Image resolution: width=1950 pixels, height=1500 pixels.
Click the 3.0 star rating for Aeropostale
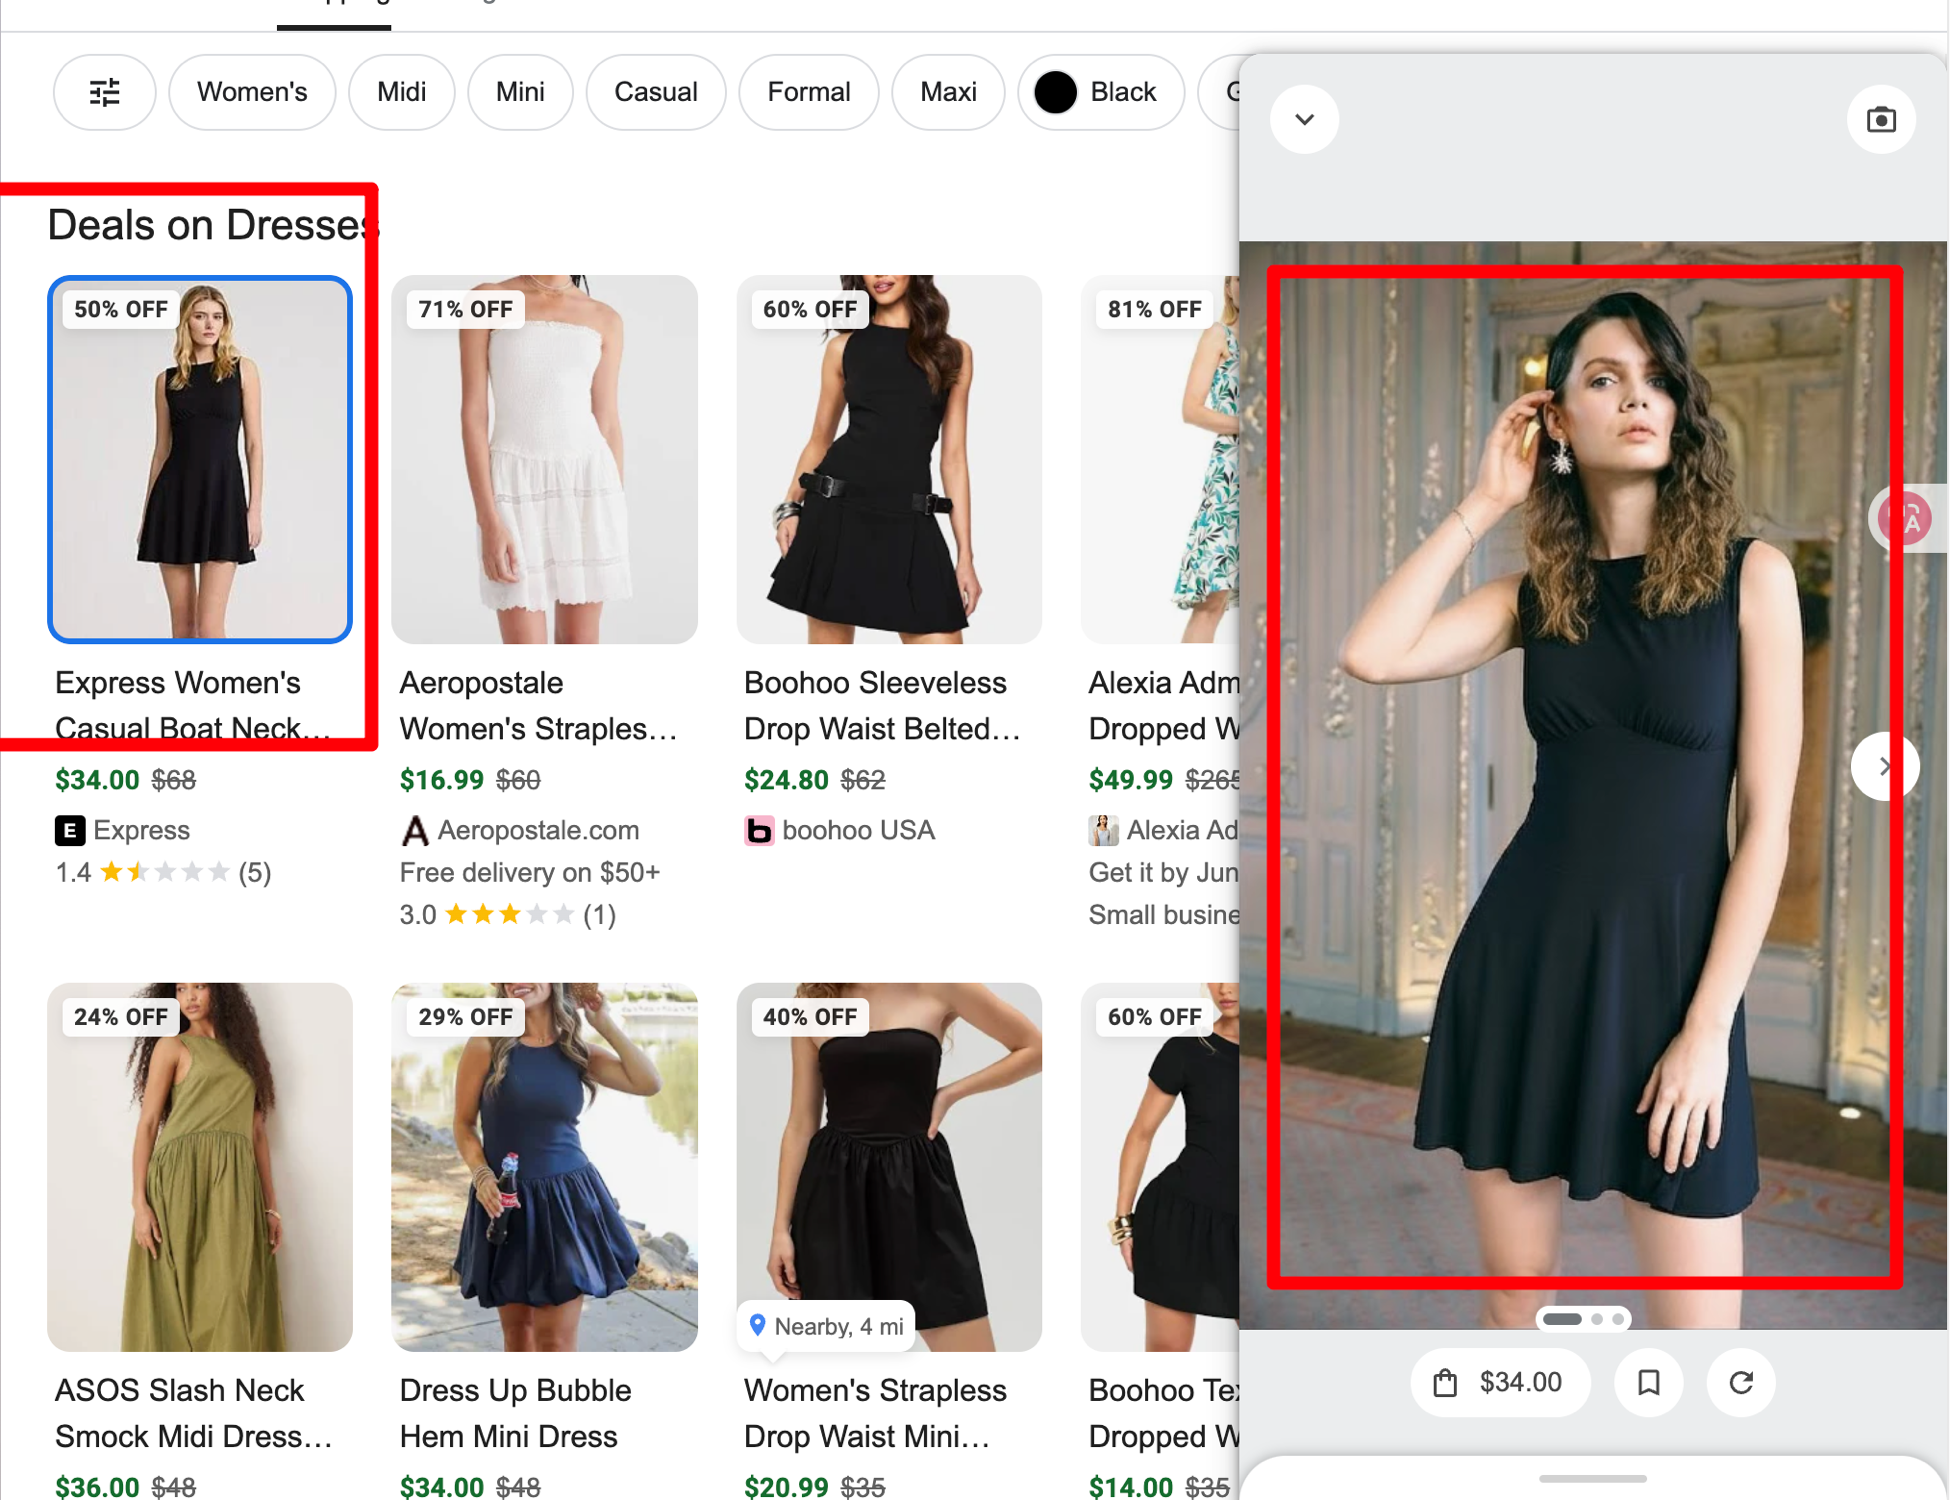[507, 915]
